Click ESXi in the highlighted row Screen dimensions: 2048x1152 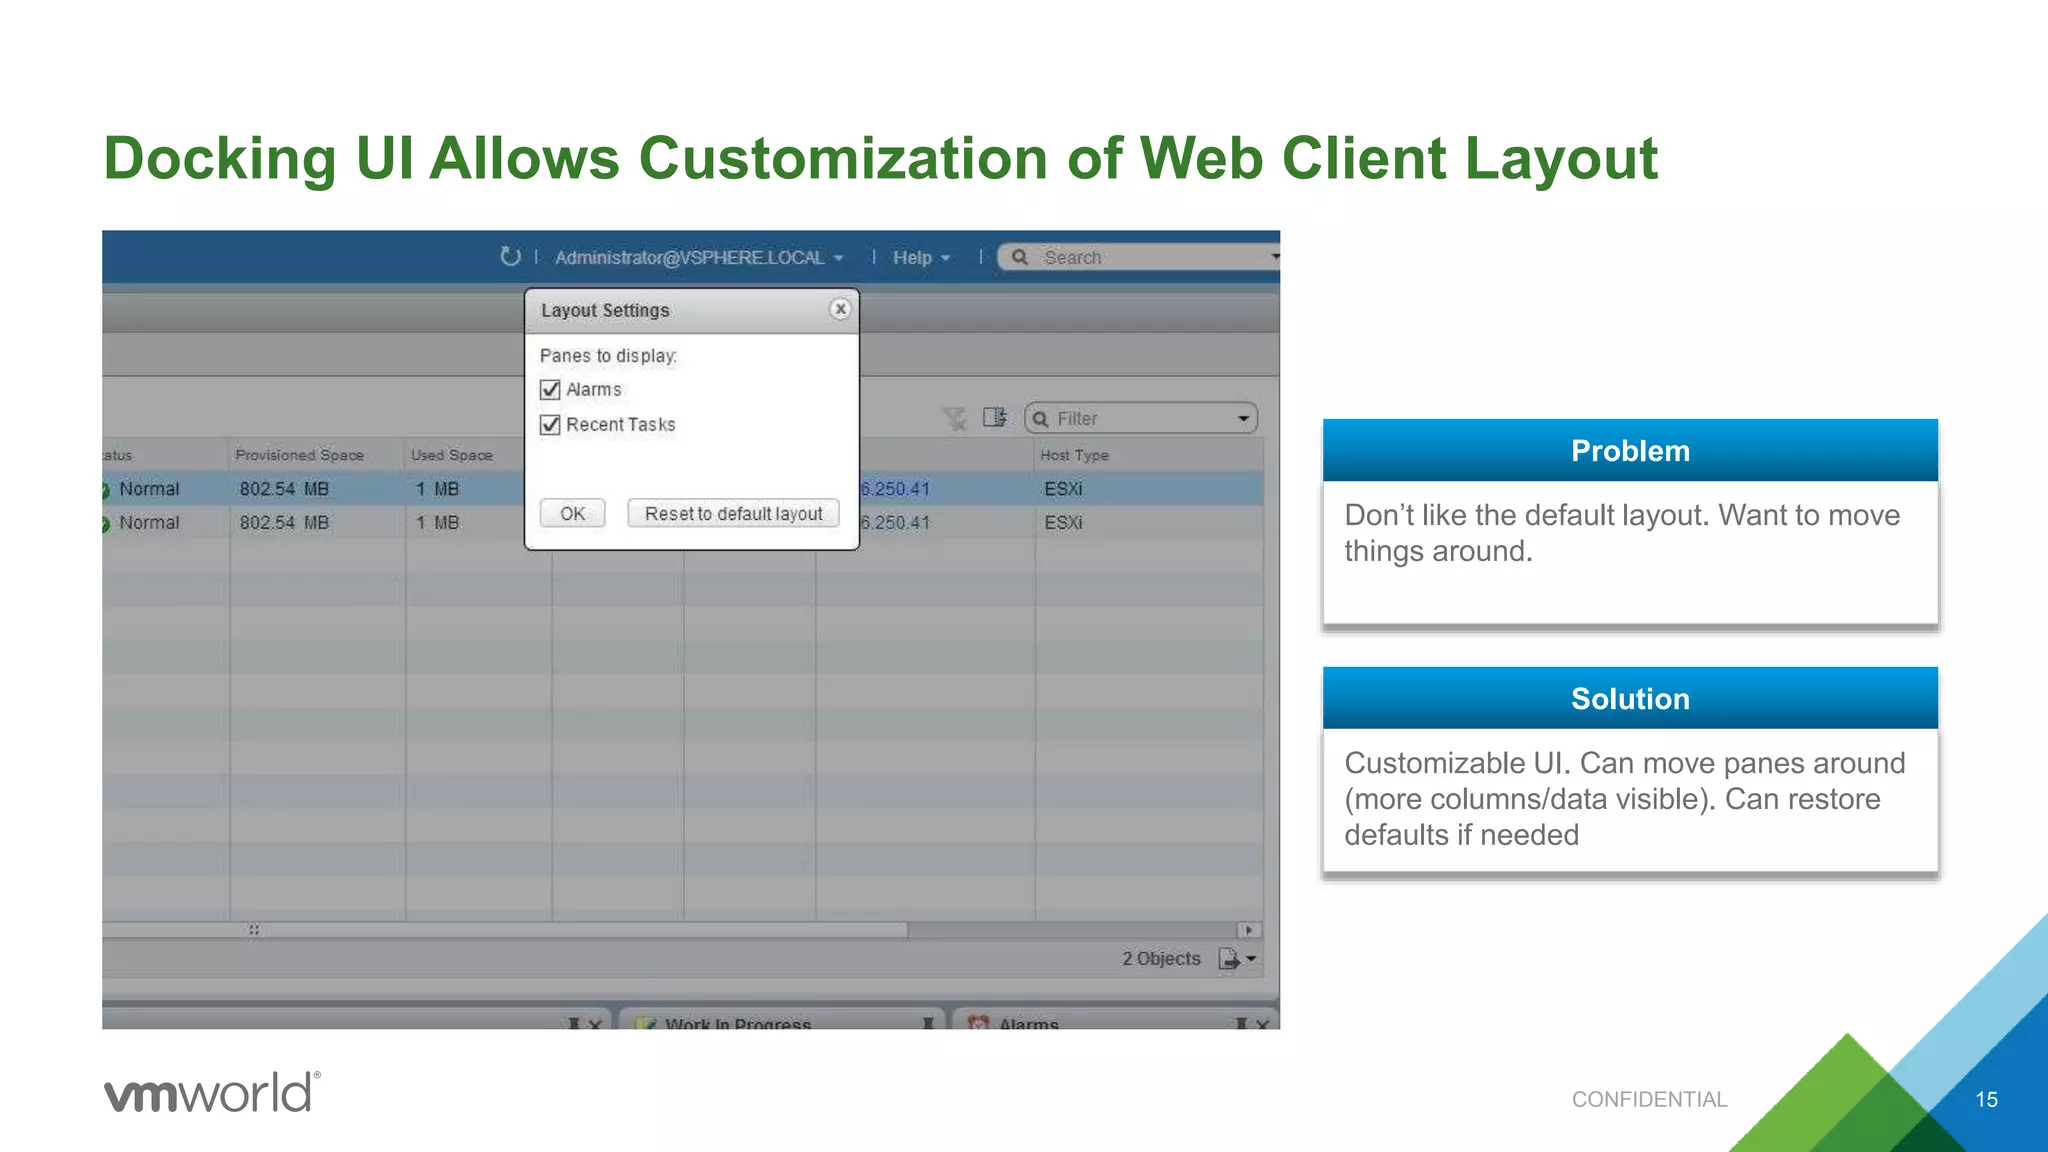[1063, 489]
